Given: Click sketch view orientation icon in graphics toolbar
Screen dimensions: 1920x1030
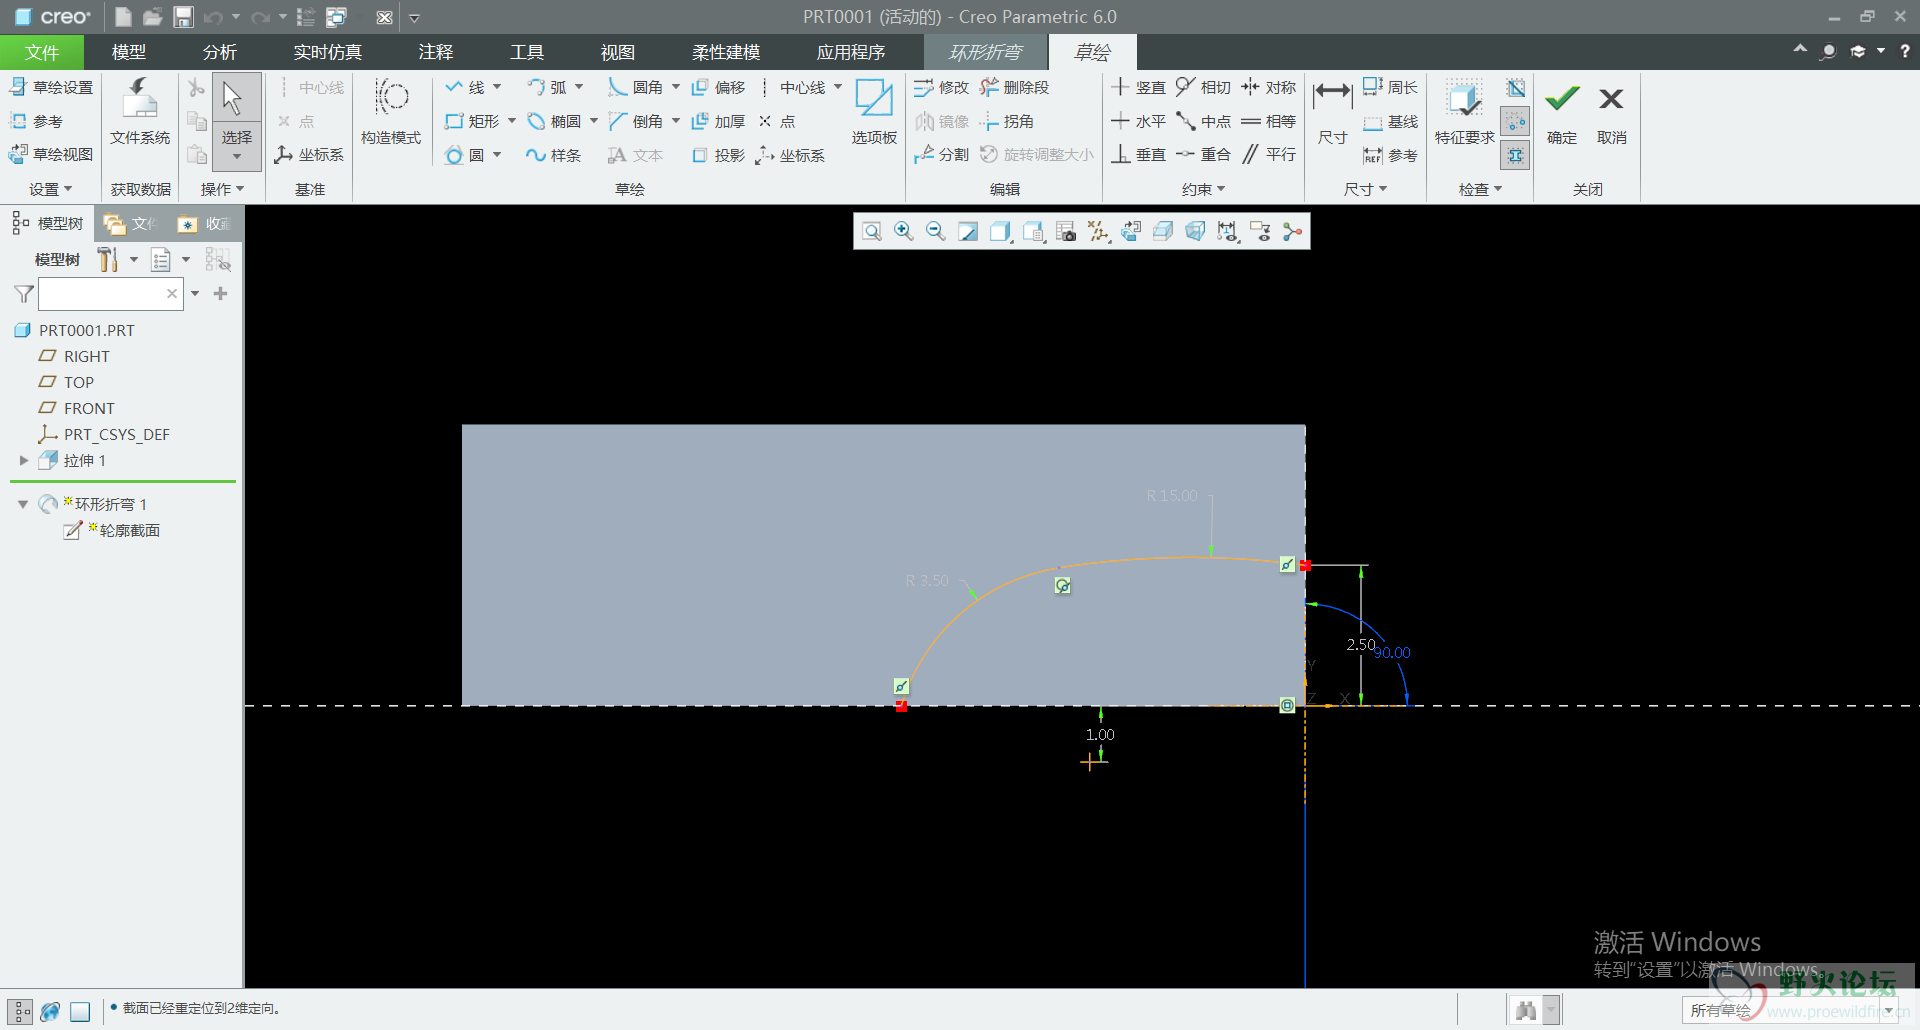Looking at the screenshot, I should coord(1130,232).
